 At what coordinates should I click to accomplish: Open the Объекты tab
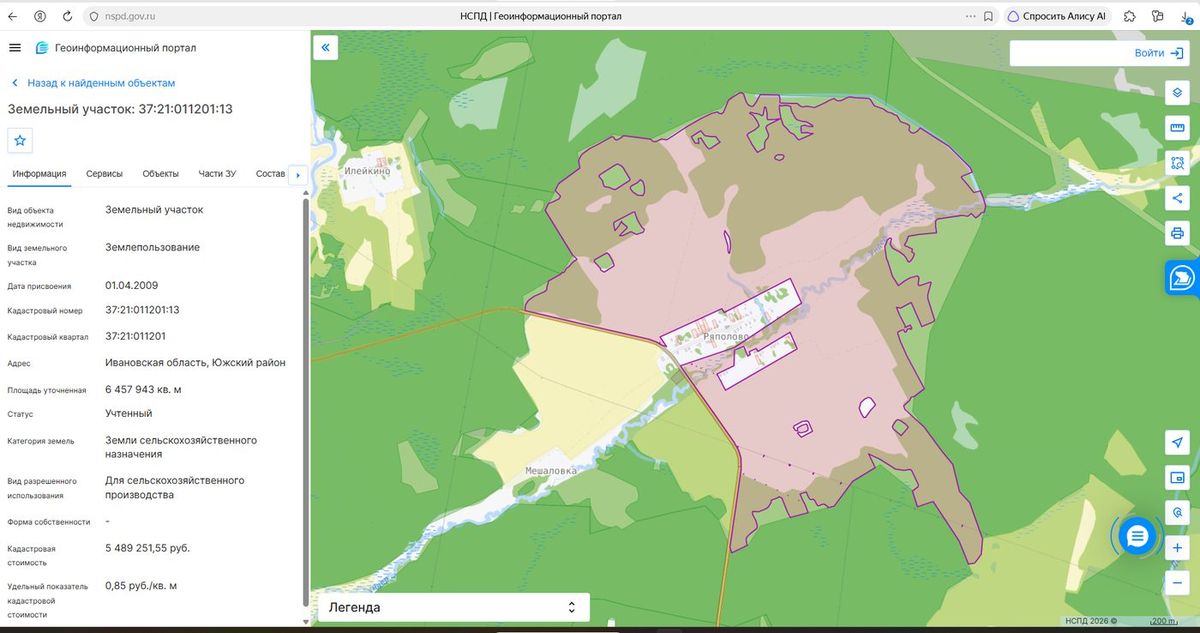click(x=160, y=174)
